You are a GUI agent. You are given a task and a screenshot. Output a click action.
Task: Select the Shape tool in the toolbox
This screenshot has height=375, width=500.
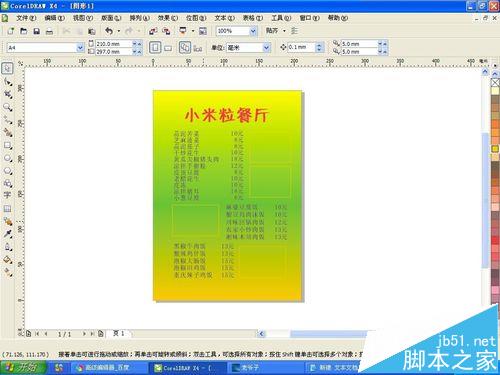pyautogui.click(x=8, y=82)
